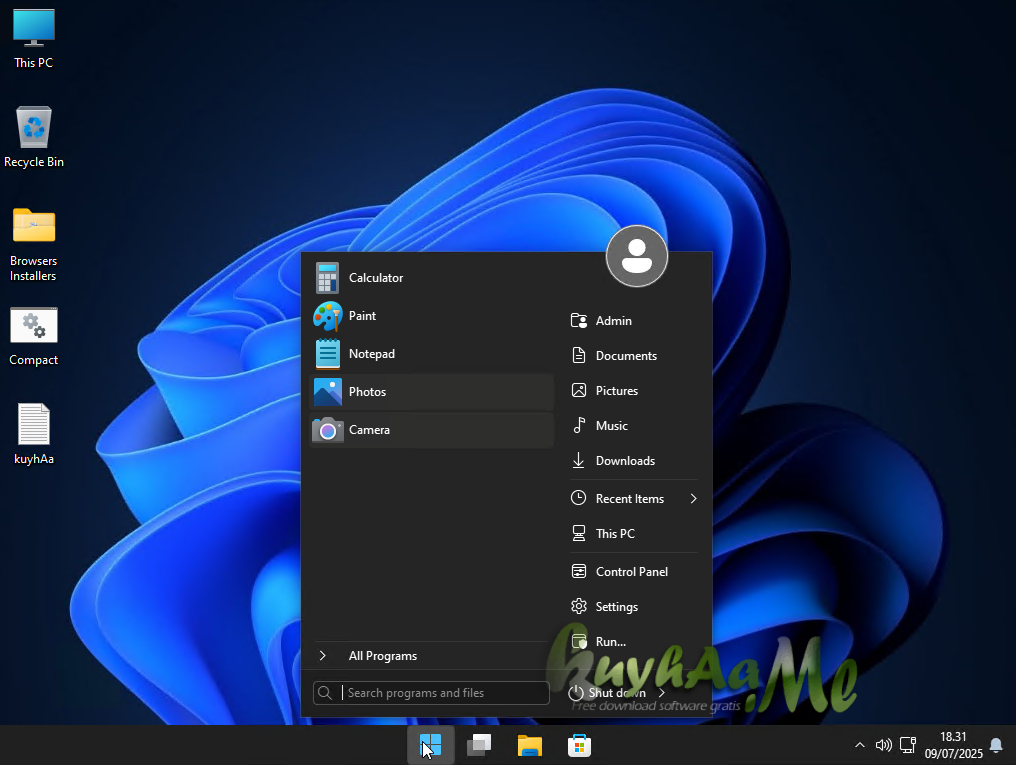Launch Paint from the pinned list
Viewport: 1016px width, 765px height.
pyautogui.click(x=431, y=316)
